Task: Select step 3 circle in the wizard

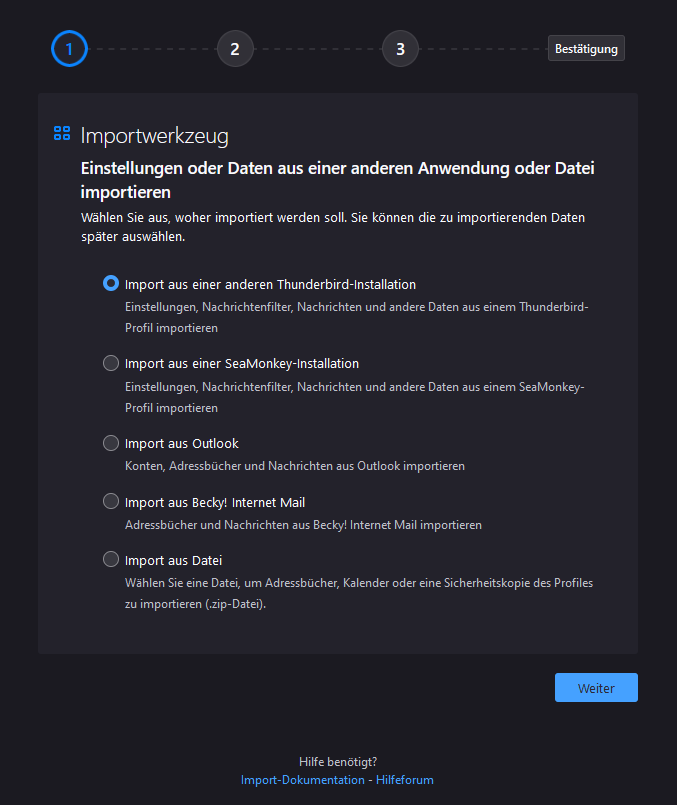Action: (x=400, y=48)
